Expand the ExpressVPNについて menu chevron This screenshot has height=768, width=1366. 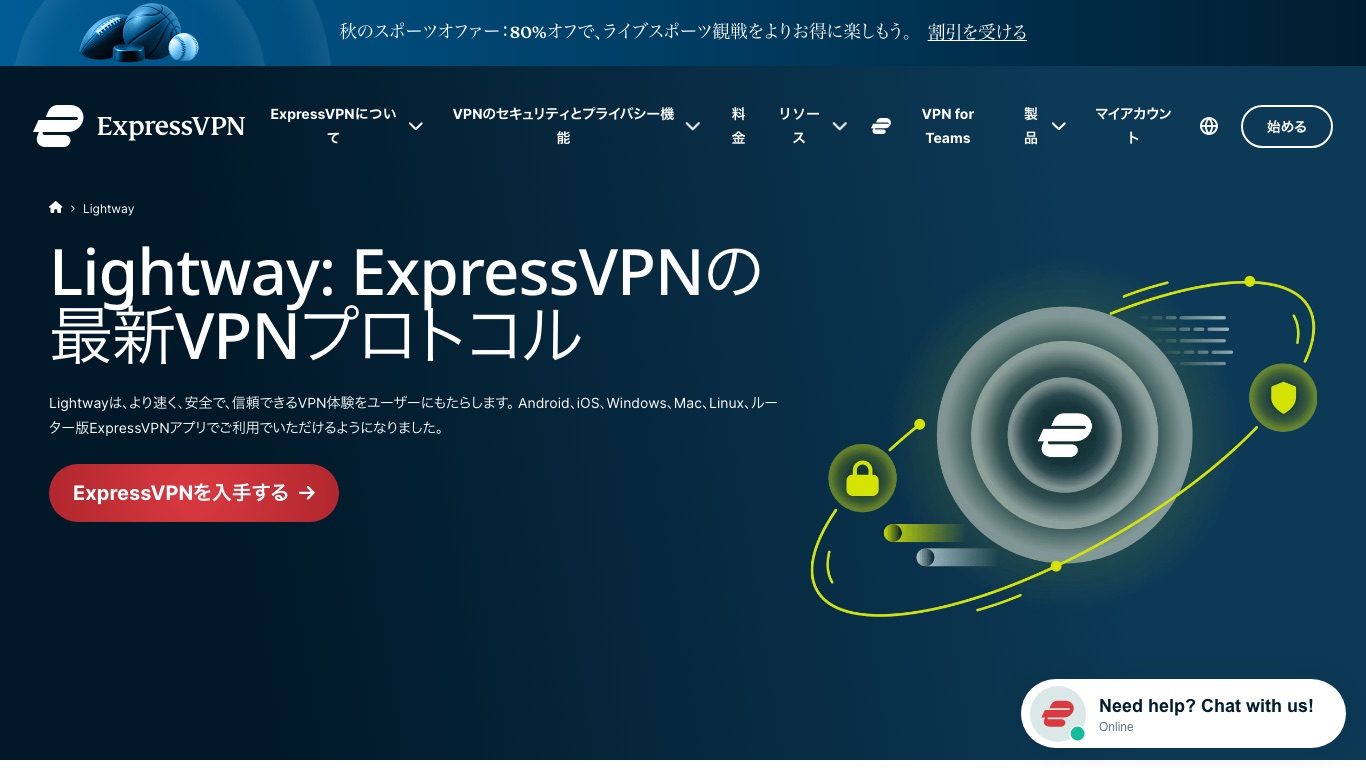(415, 126)
